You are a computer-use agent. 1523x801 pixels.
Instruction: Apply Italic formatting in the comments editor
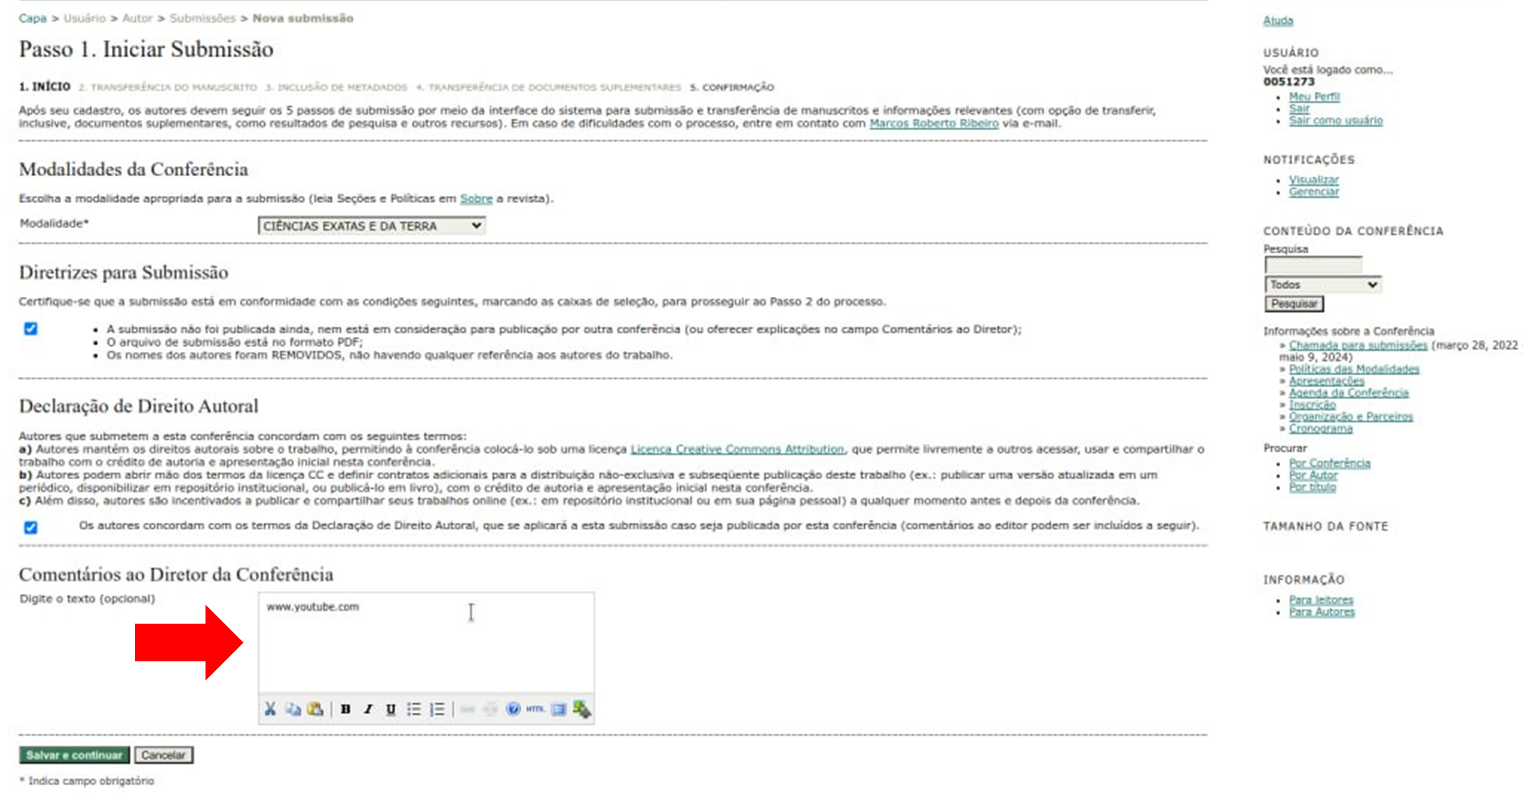tap(368, 710)
